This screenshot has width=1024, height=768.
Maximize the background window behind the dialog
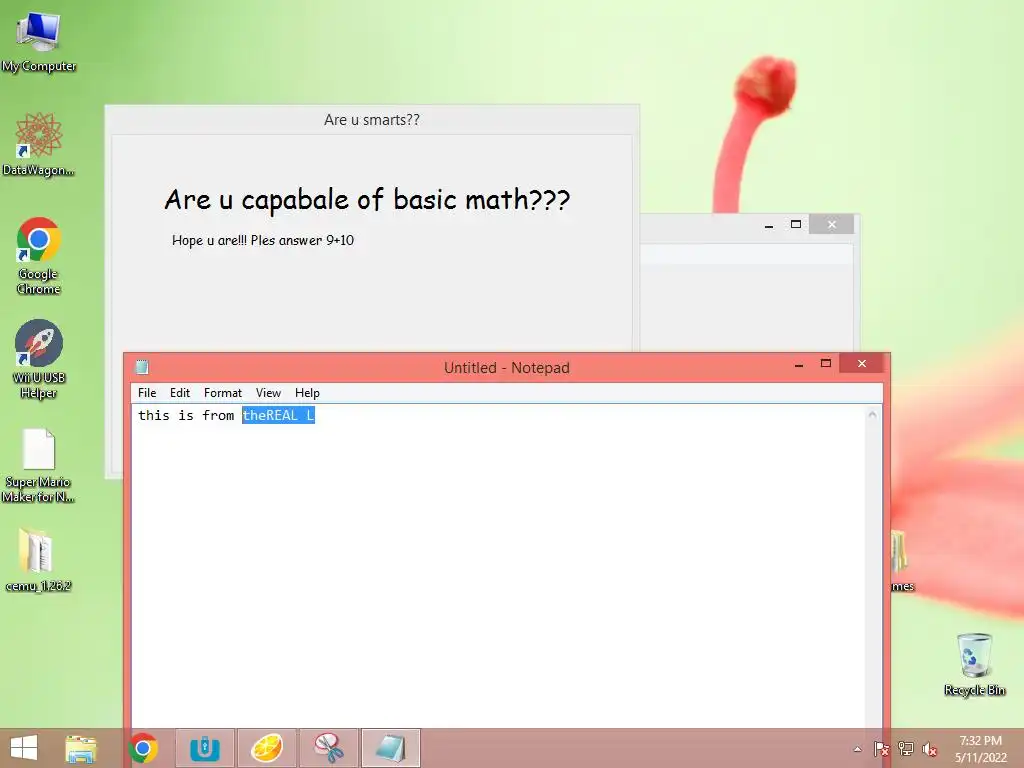(x=795, y=225)
